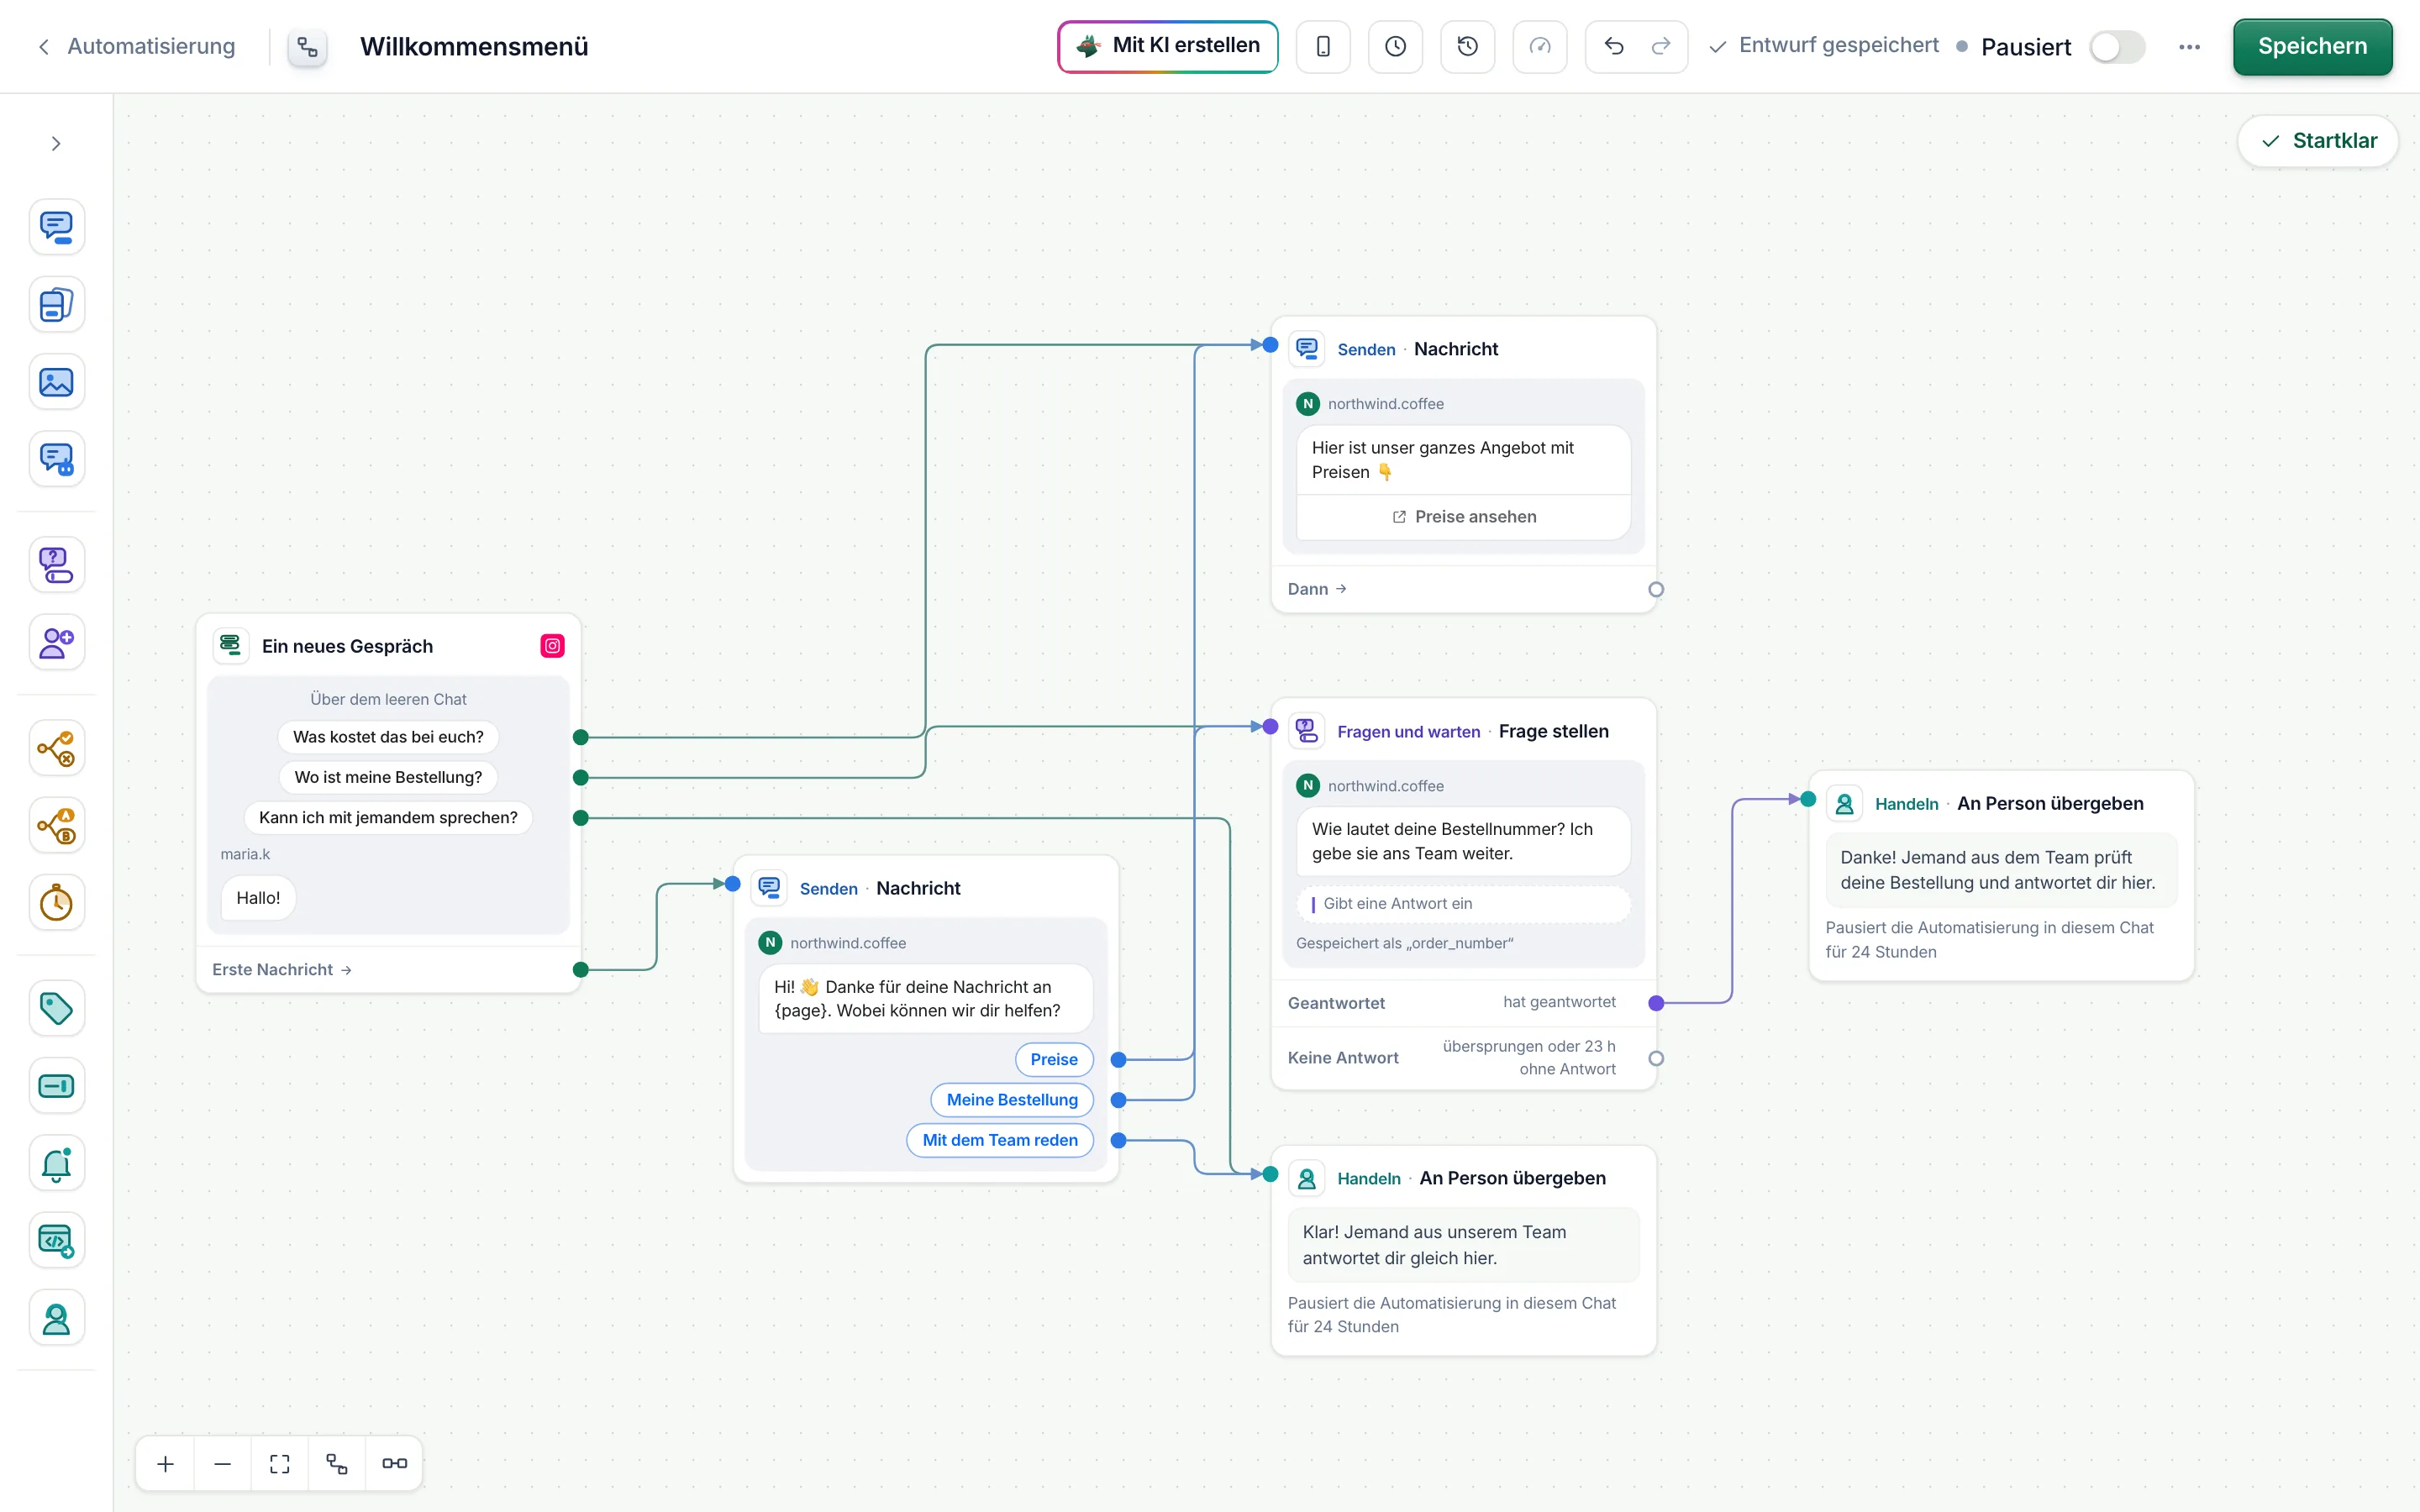Select the tag block icon in sidebar
Screen dimensions: 2420x1512
point(56,1008)
